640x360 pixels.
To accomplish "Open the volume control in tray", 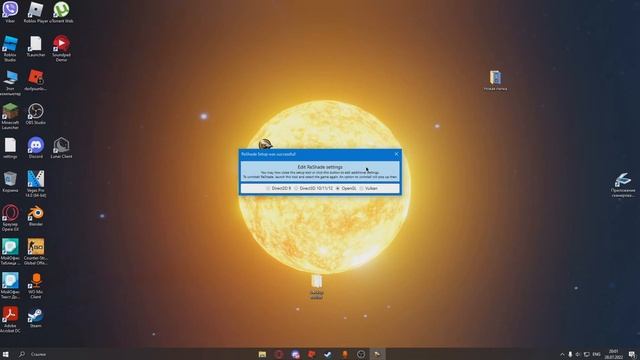I will coord(578,354).
